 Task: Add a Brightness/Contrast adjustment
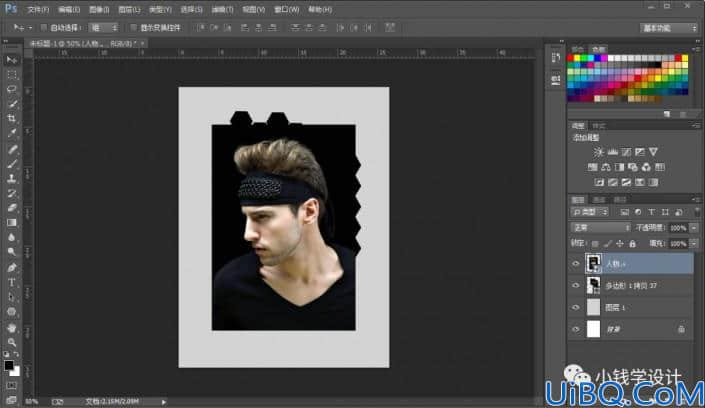[x=598, y=152]
